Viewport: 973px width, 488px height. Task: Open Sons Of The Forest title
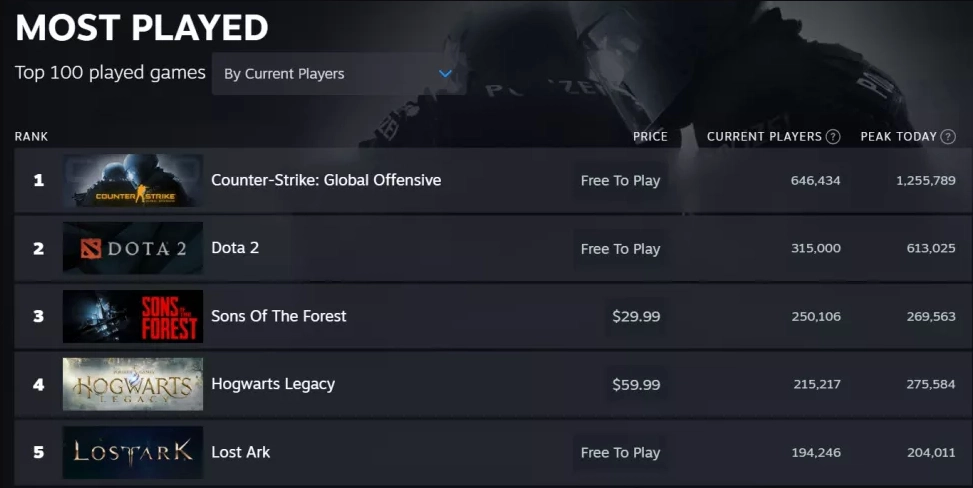(279, 316)
